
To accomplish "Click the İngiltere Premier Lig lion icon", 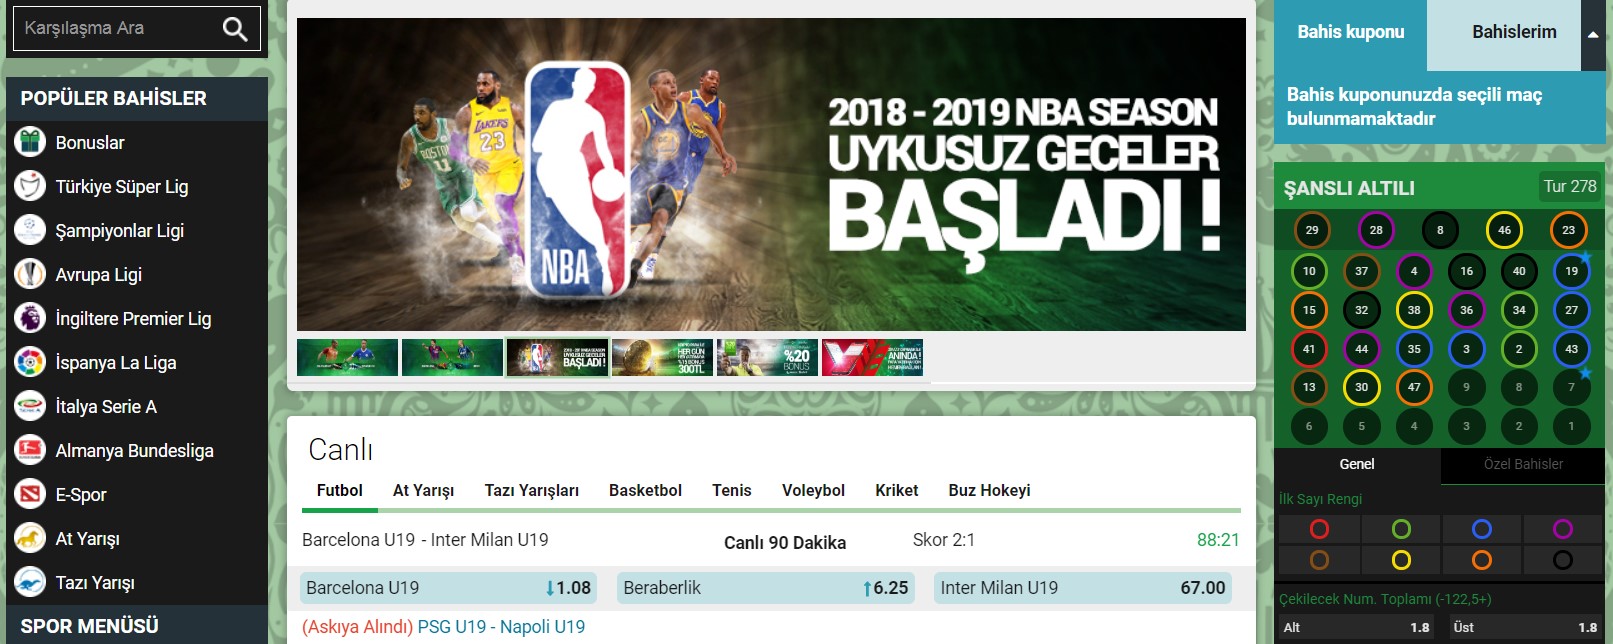I will pos(30,318).
